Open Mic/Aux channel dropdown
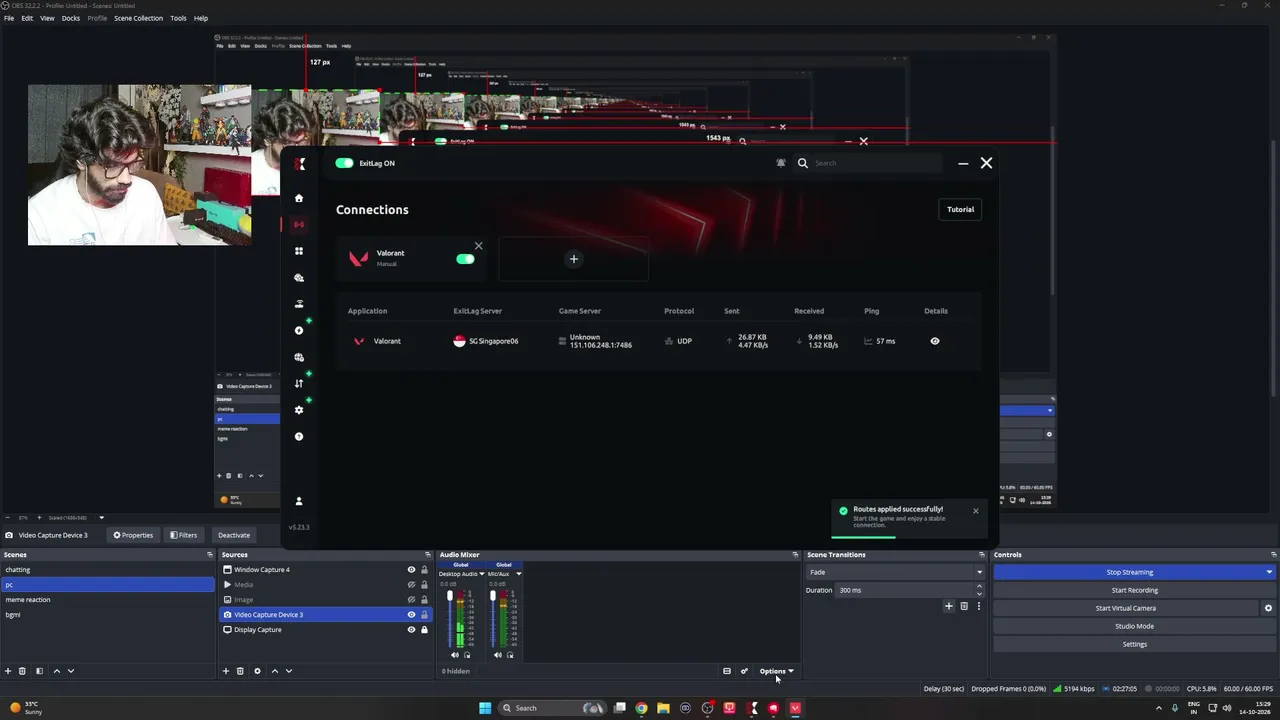This screenshot has width=1280, height=720. (518, 574)
